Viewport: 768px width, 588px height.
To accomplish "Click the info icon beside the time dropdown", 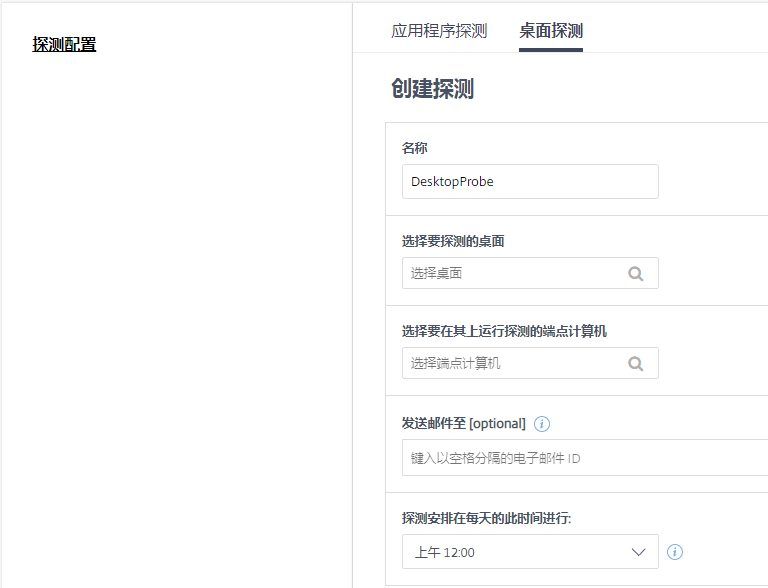I will (675, 551).
